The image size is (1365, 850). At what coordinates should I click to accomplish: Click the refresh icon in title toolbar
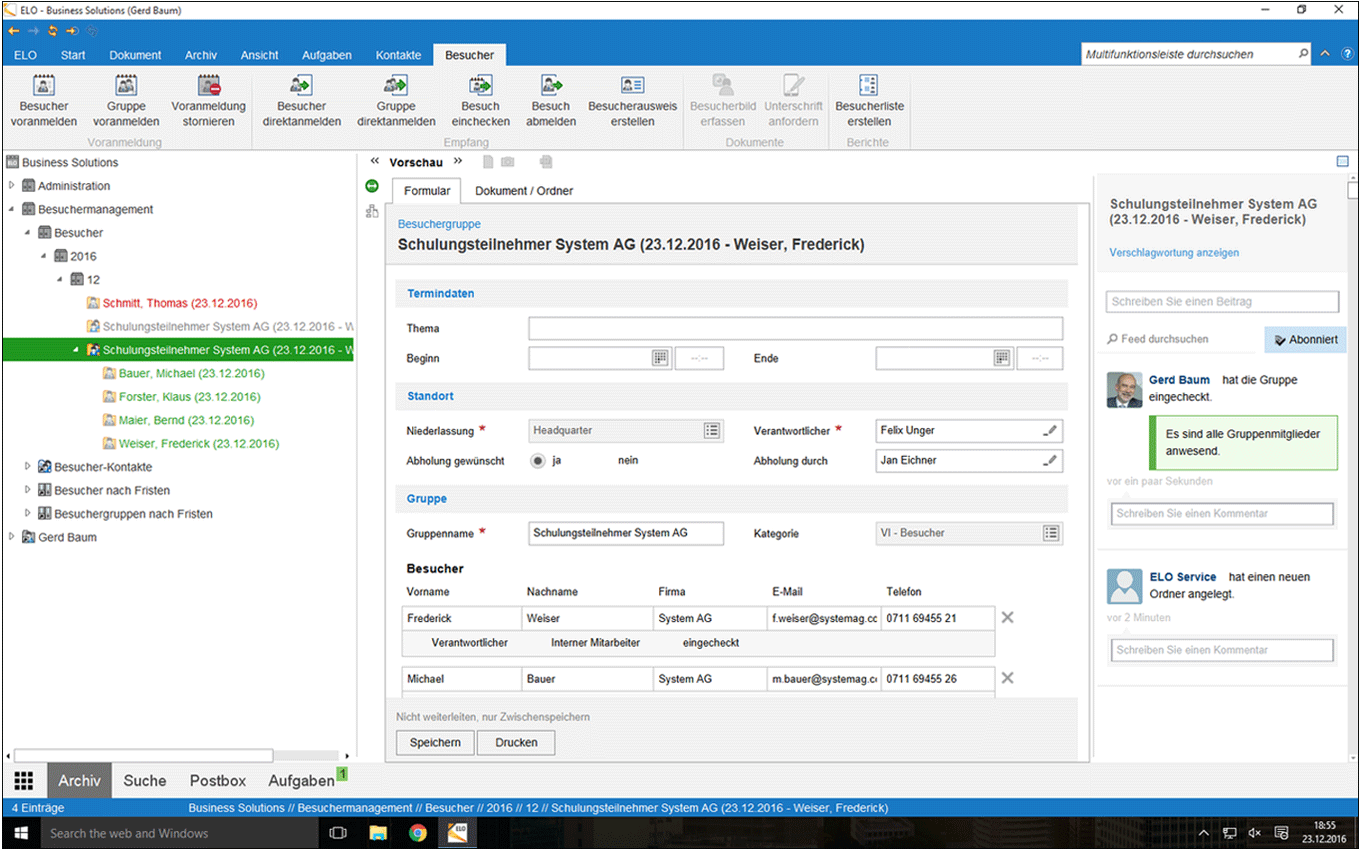pos(53,31)
